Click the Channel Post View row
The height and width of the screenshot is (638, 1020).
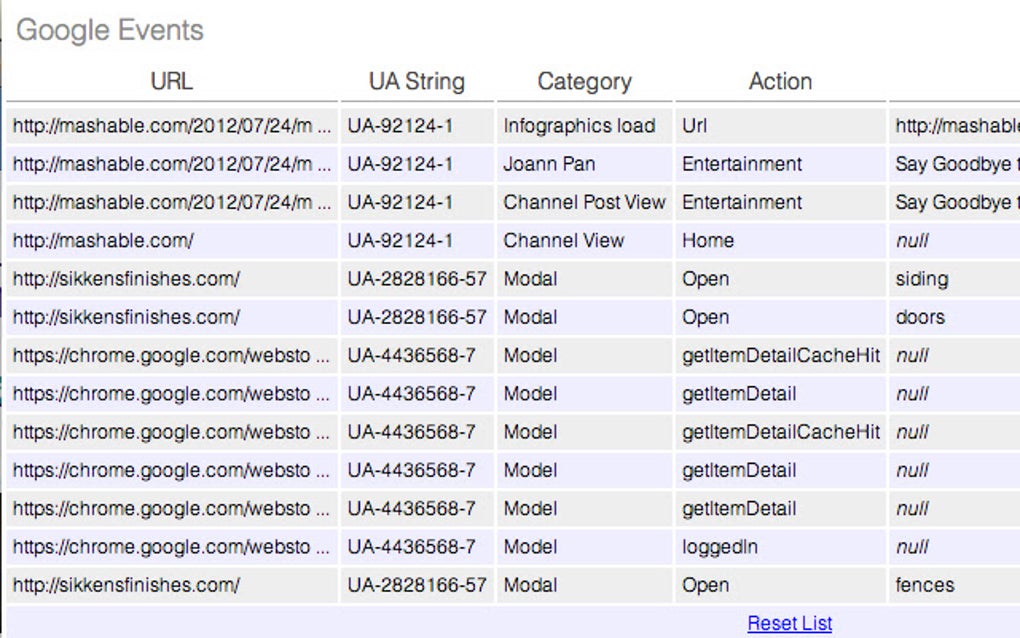(x=584, y=202)
